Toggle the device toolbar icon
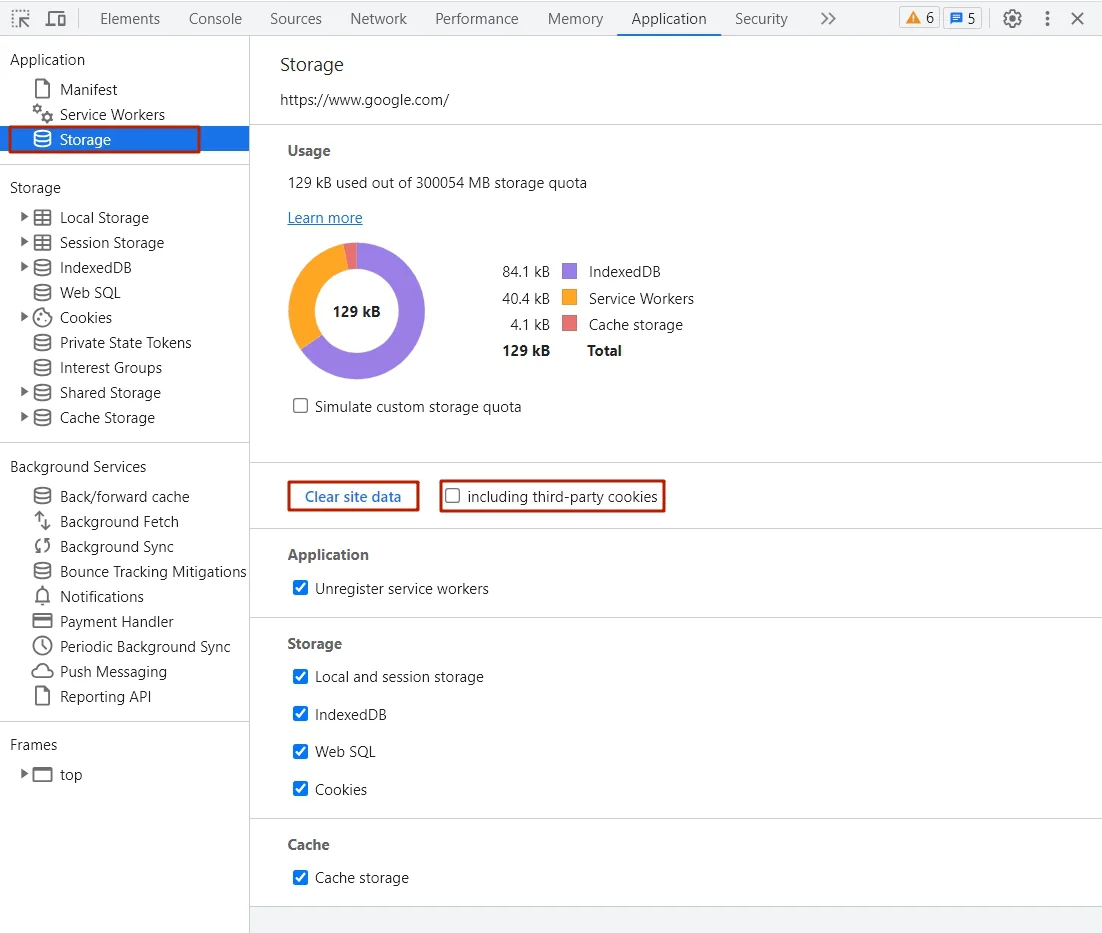Image resolution: width=1102 pixels, height=933 pixels. click(56, 18)
